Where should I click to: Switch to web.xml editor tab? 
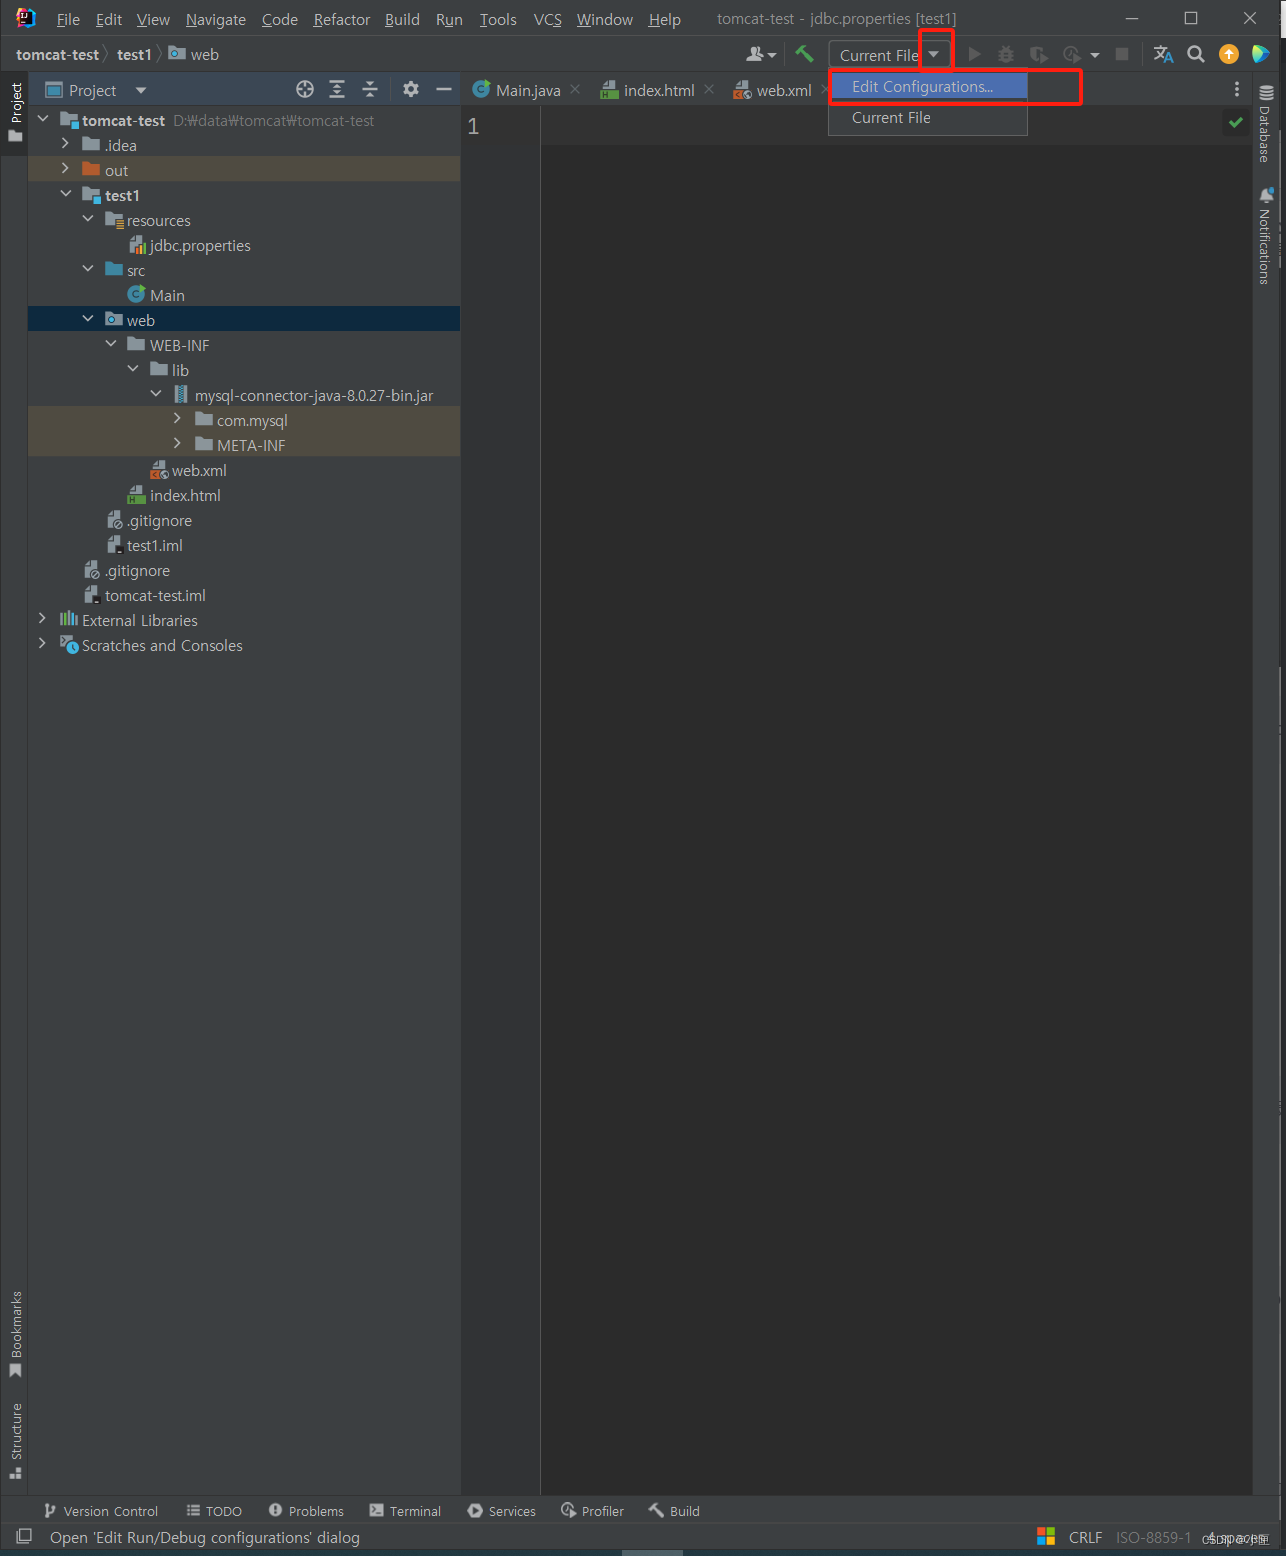point(773,90)
